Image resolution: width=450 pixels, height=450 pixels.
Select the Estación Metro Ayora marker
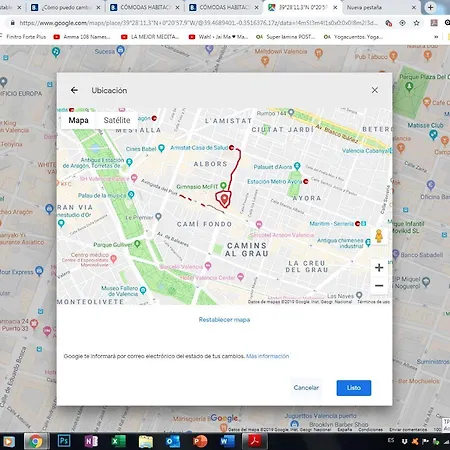(306, 181)
